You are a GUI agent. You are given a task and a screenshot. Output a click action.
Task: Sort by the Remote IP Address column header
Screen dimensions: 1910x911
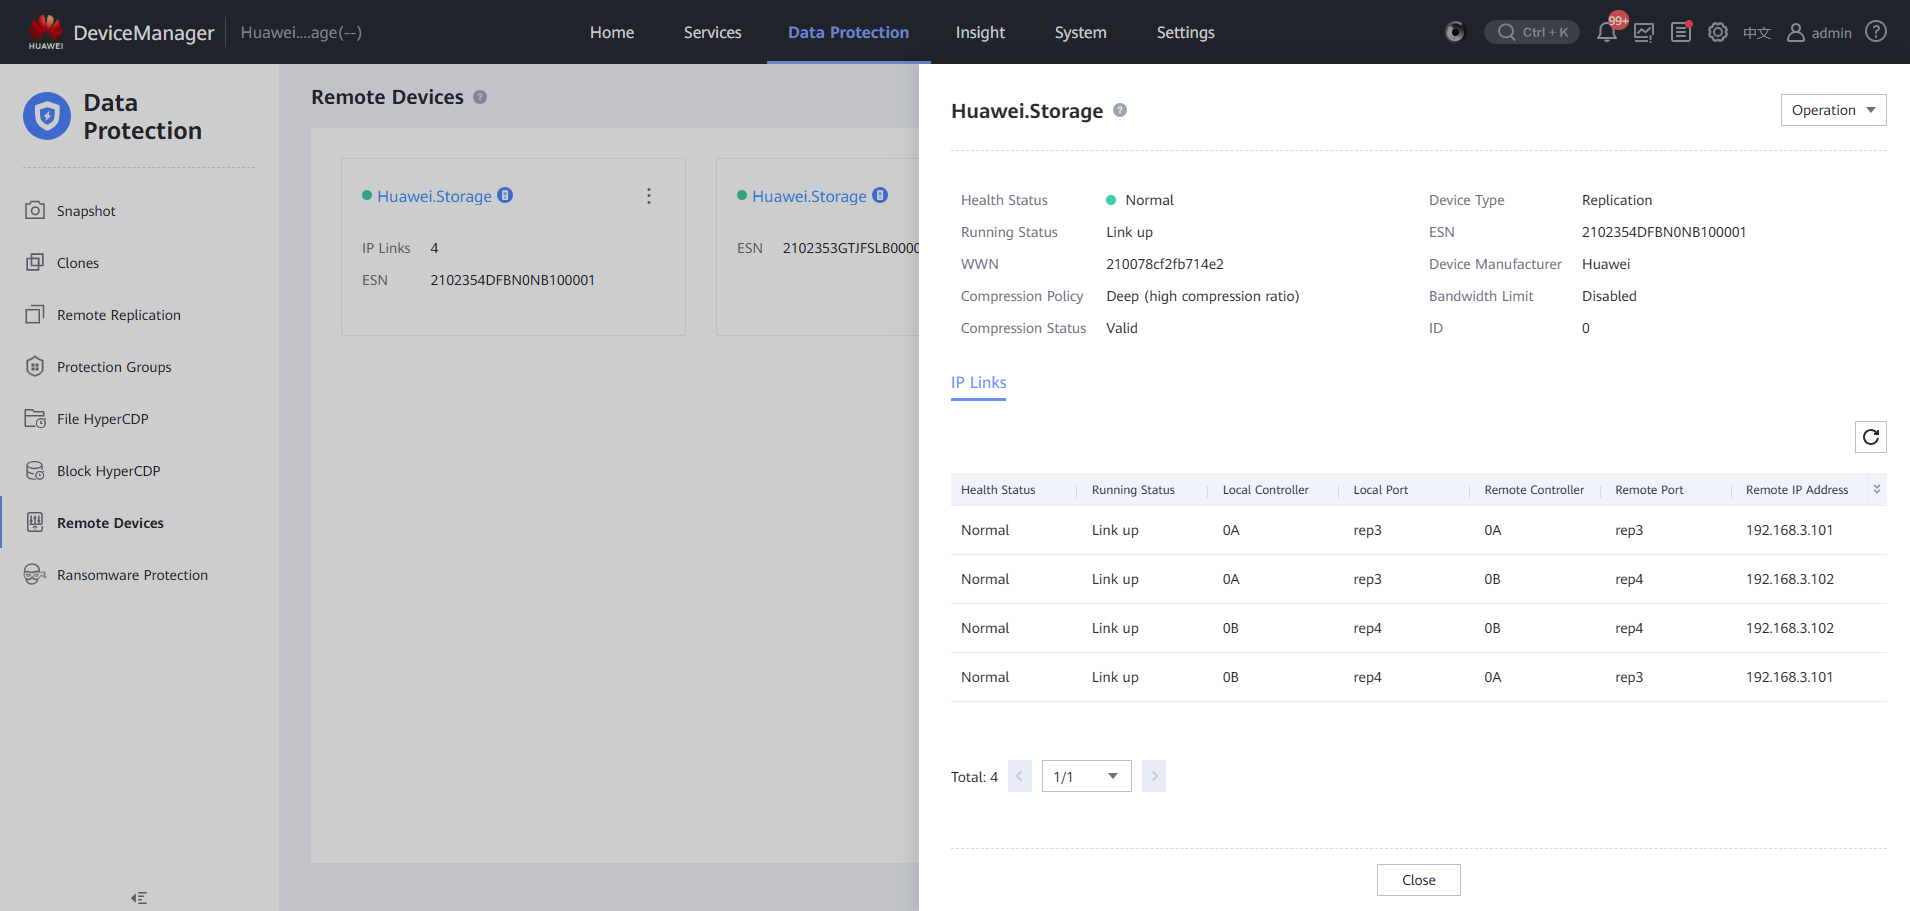coord(1796,490)
